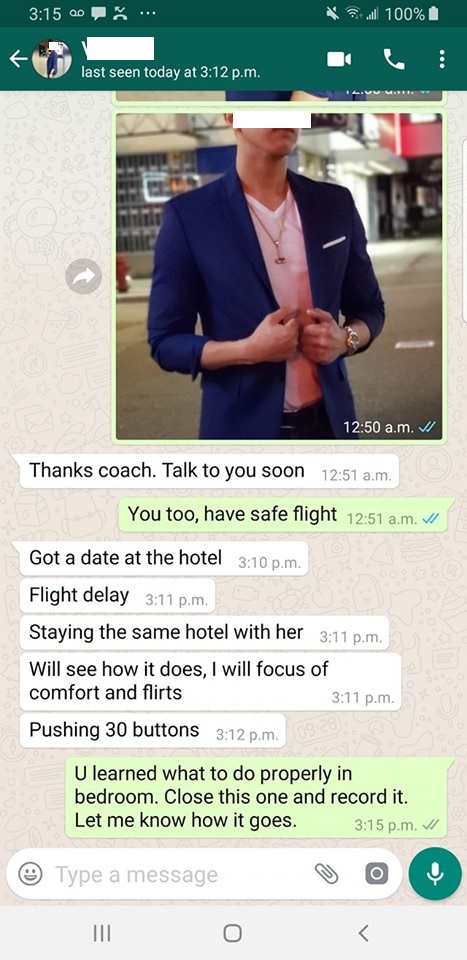Tap the back arrow in chat header

pyautogui.click(x=18, y=59)
